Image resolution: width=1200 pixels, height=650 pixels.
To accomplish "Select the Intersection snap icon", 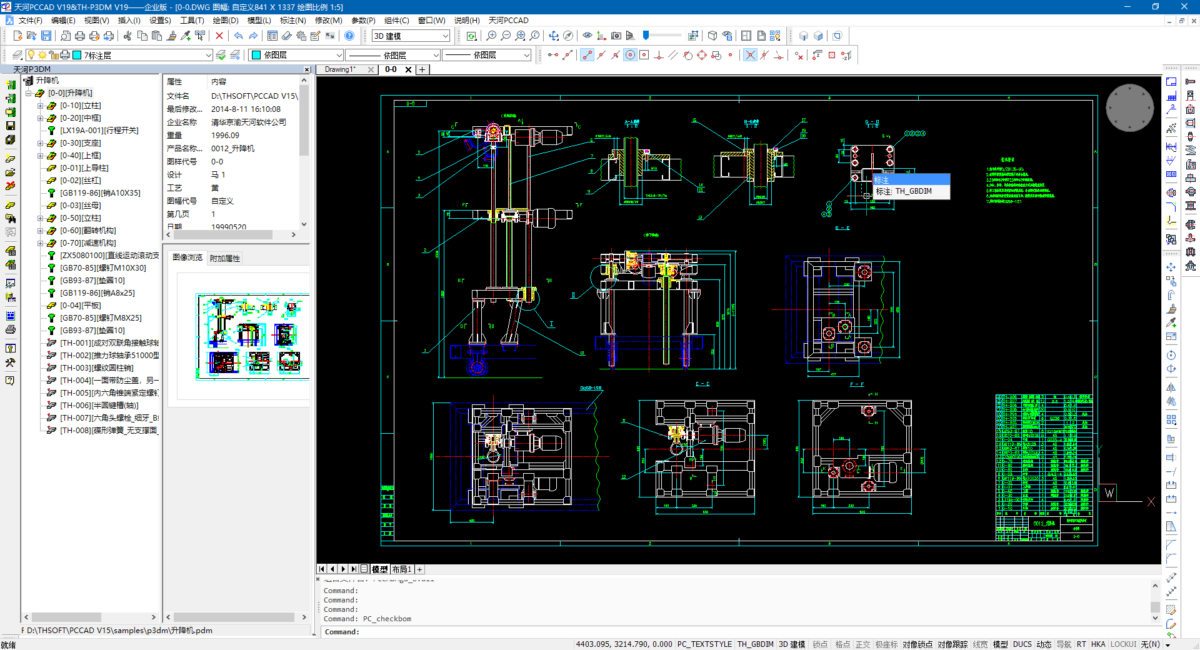I will click(x=750, y=55).
